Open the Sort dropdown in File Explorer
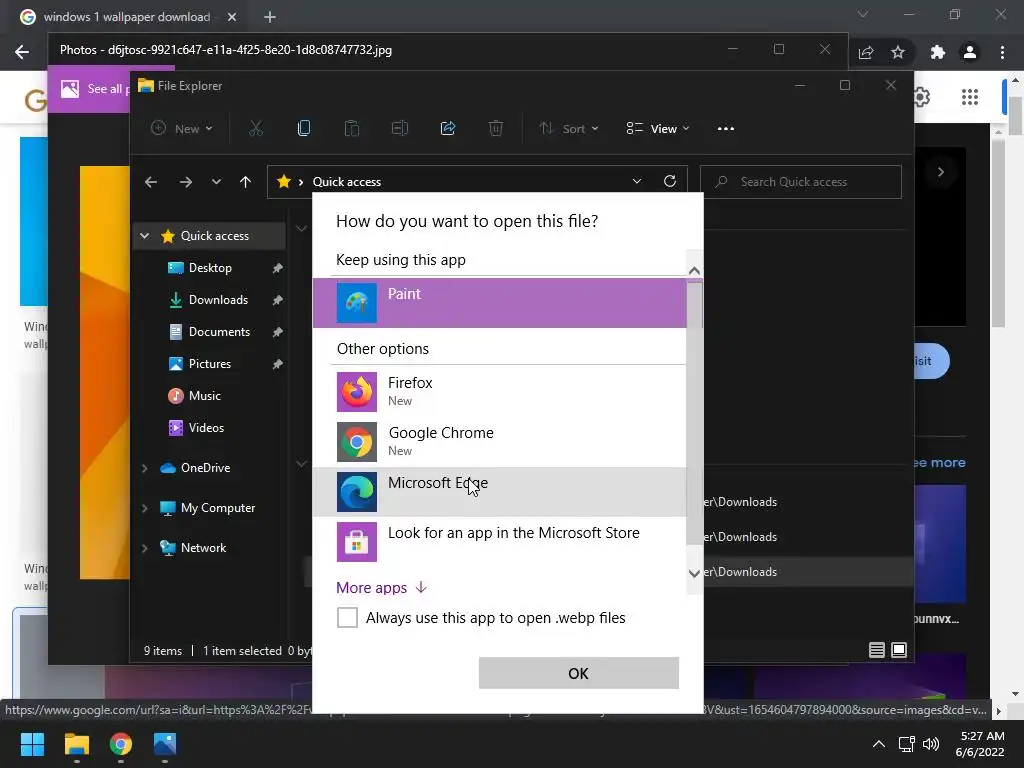 pyautogui.click(x=569, y=129)
